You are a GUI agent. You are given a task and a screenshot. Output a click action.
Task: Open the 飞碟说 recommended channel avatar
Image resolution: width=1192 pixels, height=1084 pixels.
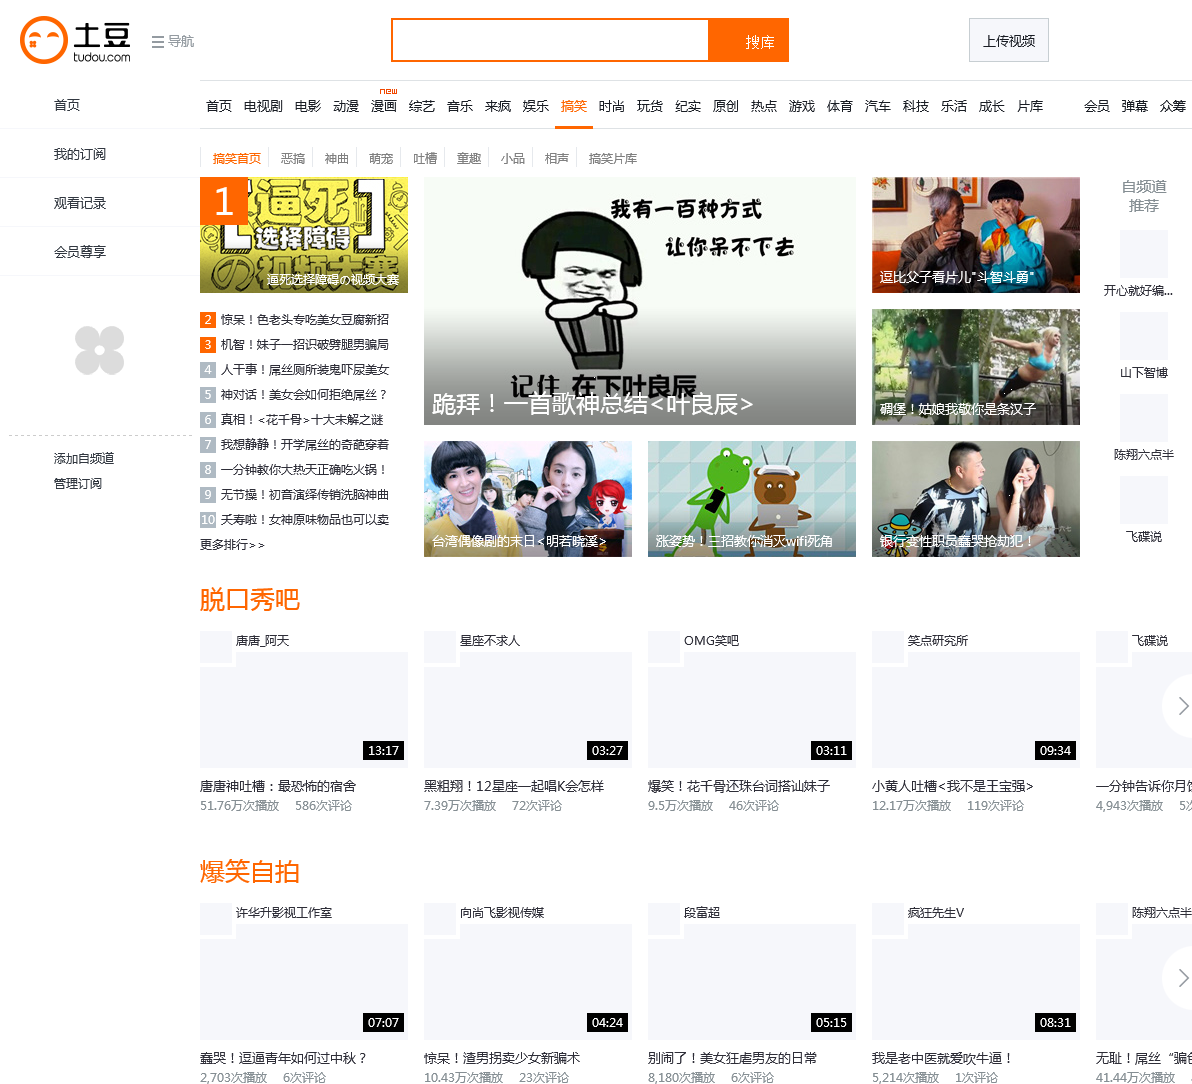(1143, 499)
